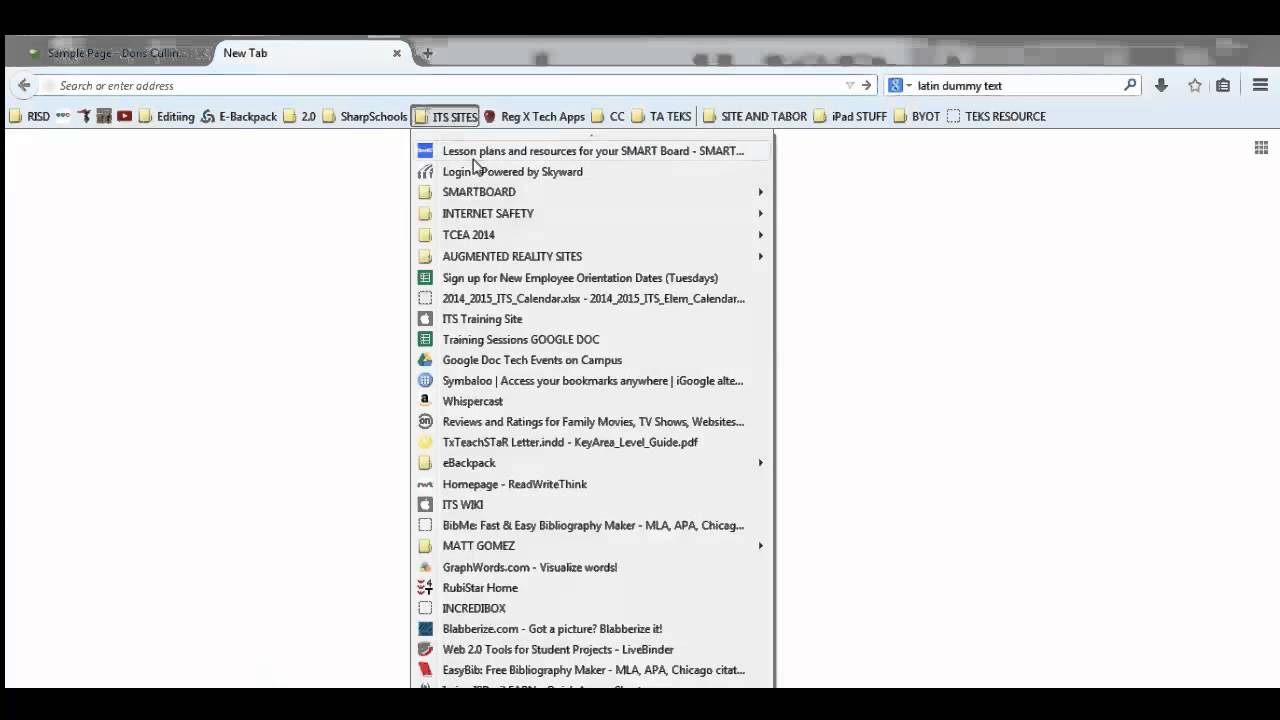Click the Google search engine icon

(x=896, y=85)
